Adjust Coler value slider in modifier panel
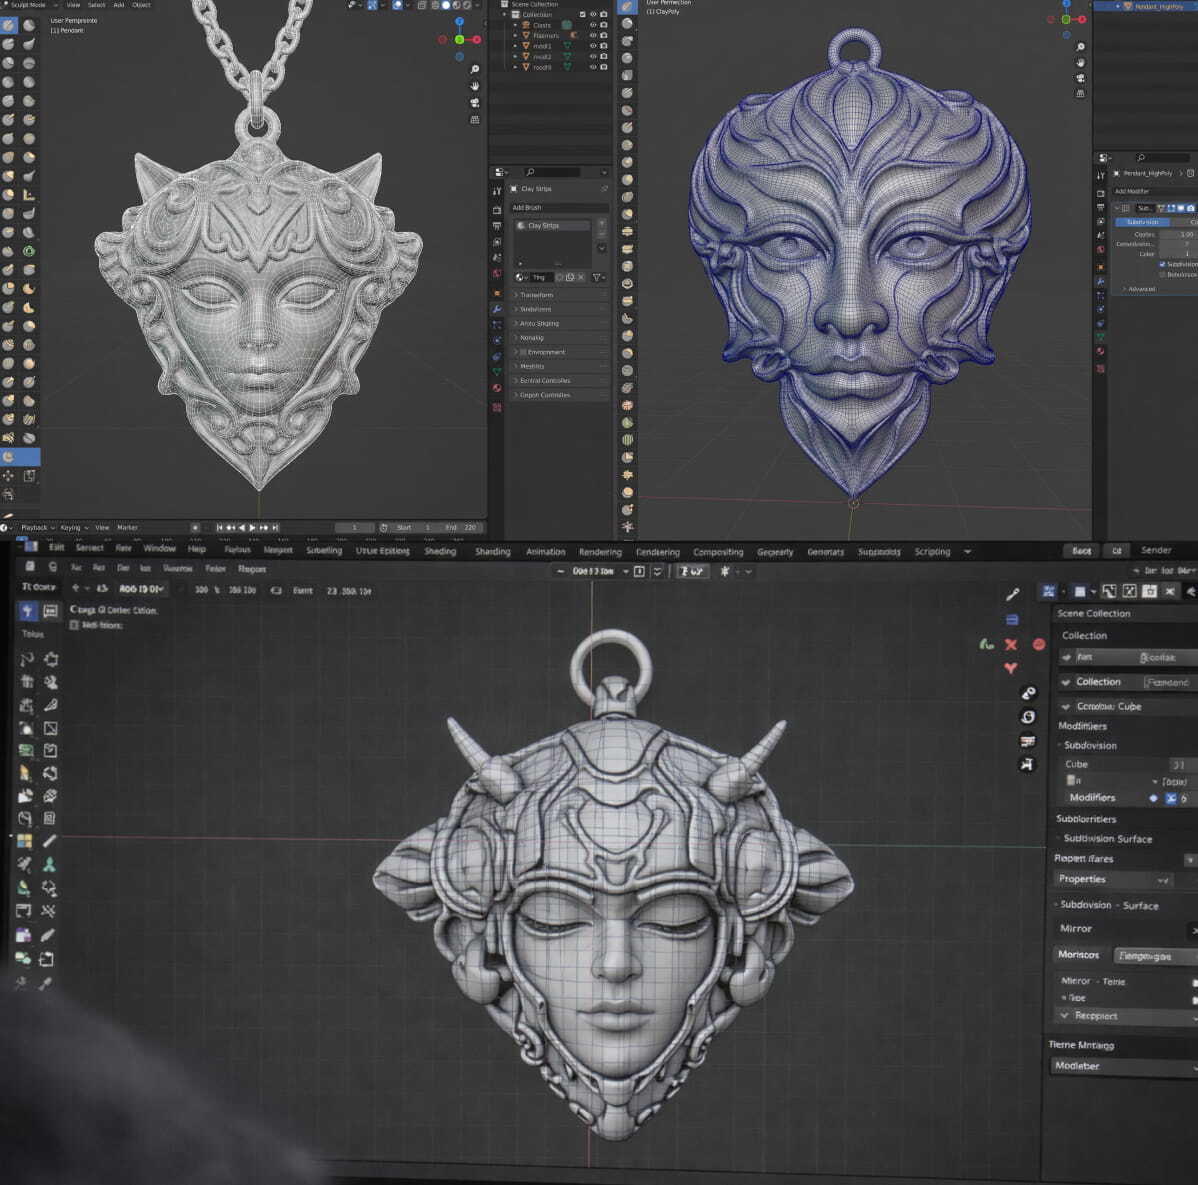 pyautogui.click(x=1178, y=254)
